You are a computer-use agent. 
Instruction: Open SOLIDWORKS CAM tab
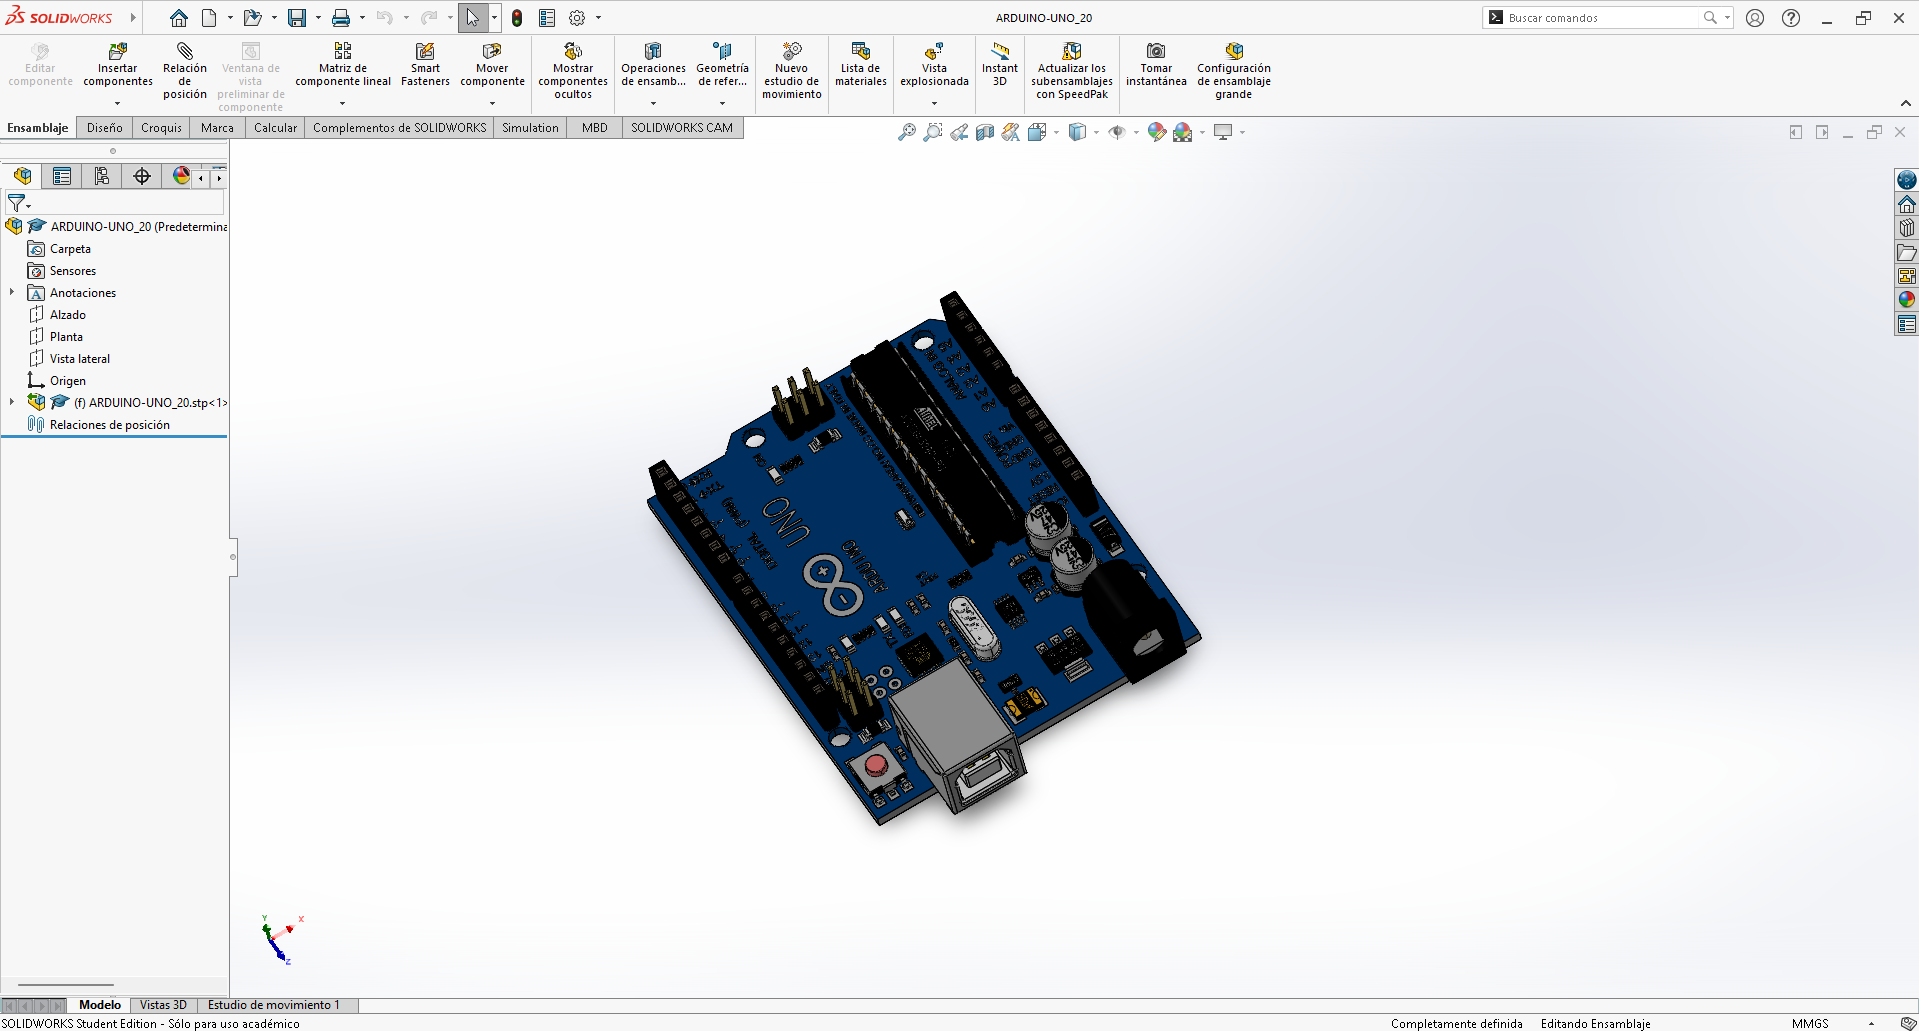tap(682, 128)
